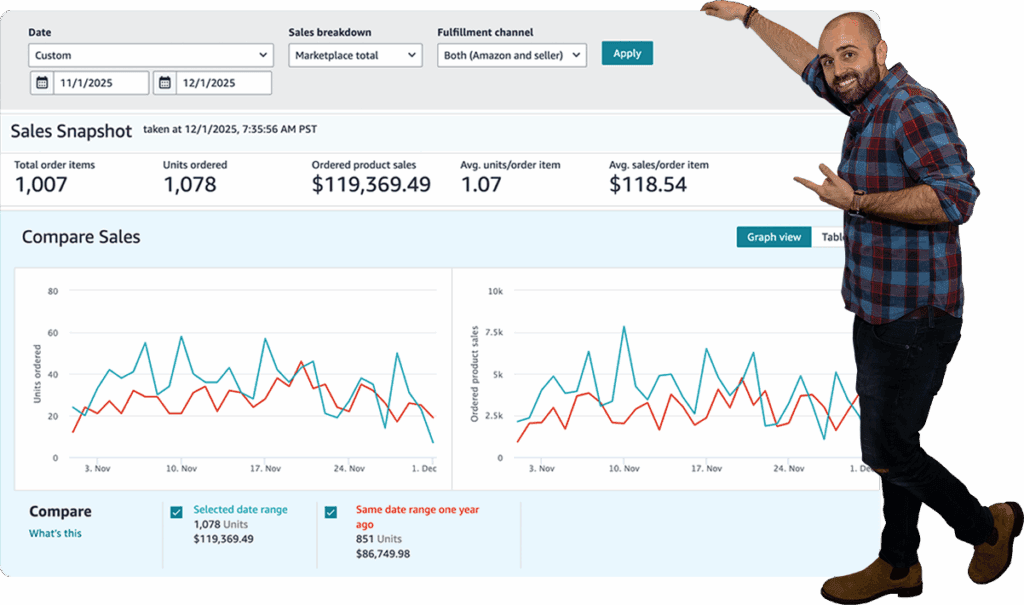Open the What's this link
This screenshot has height=605, width=1024.
(x=55, y=533)
